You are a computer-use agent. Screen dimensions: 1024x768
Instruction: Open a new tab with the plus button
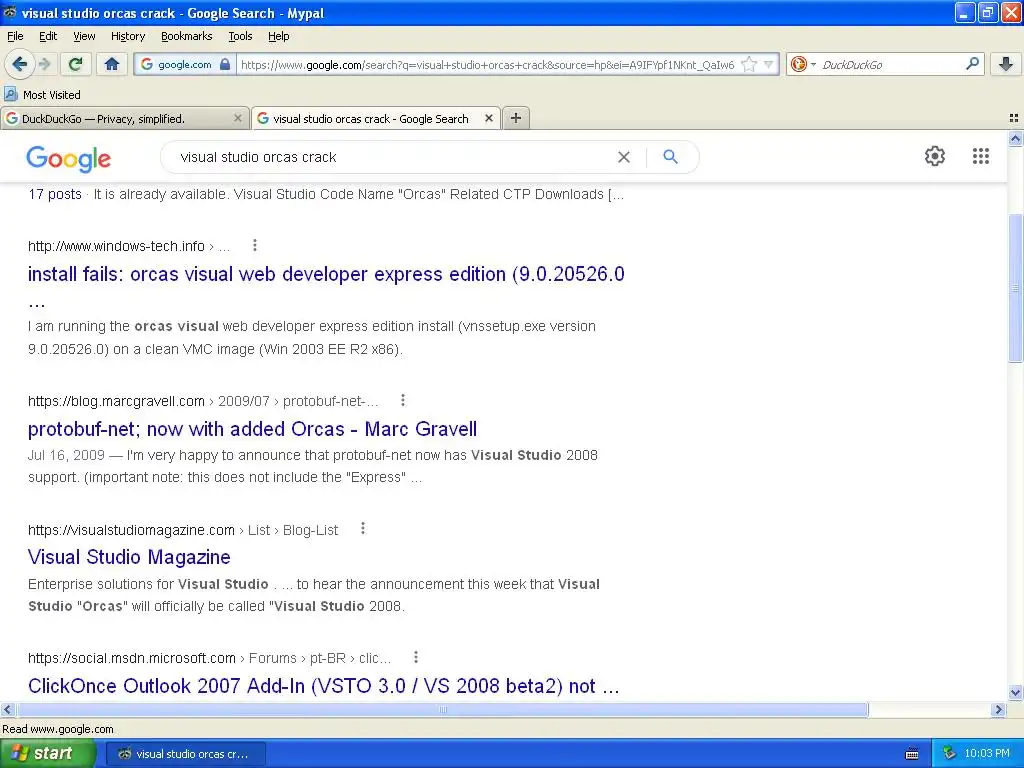(516, 118)
